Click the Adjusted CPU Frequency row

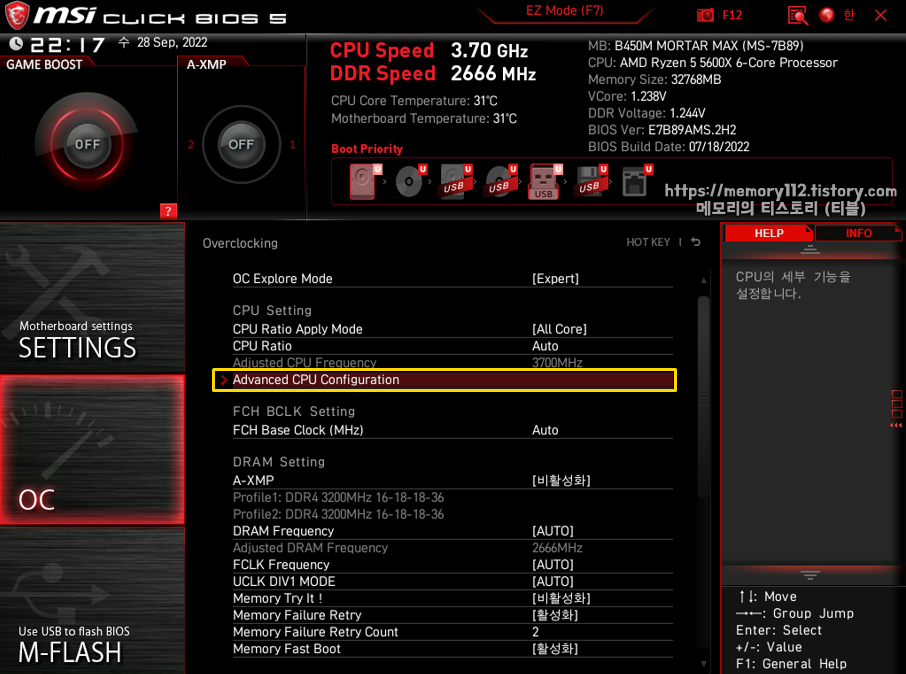click(452, 362)
